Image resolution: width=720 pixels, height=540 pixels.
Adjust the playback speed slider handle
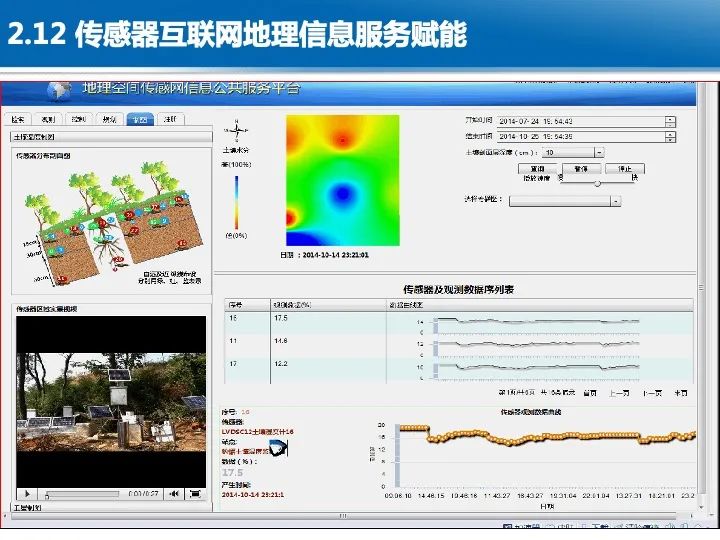click(597, 183)
